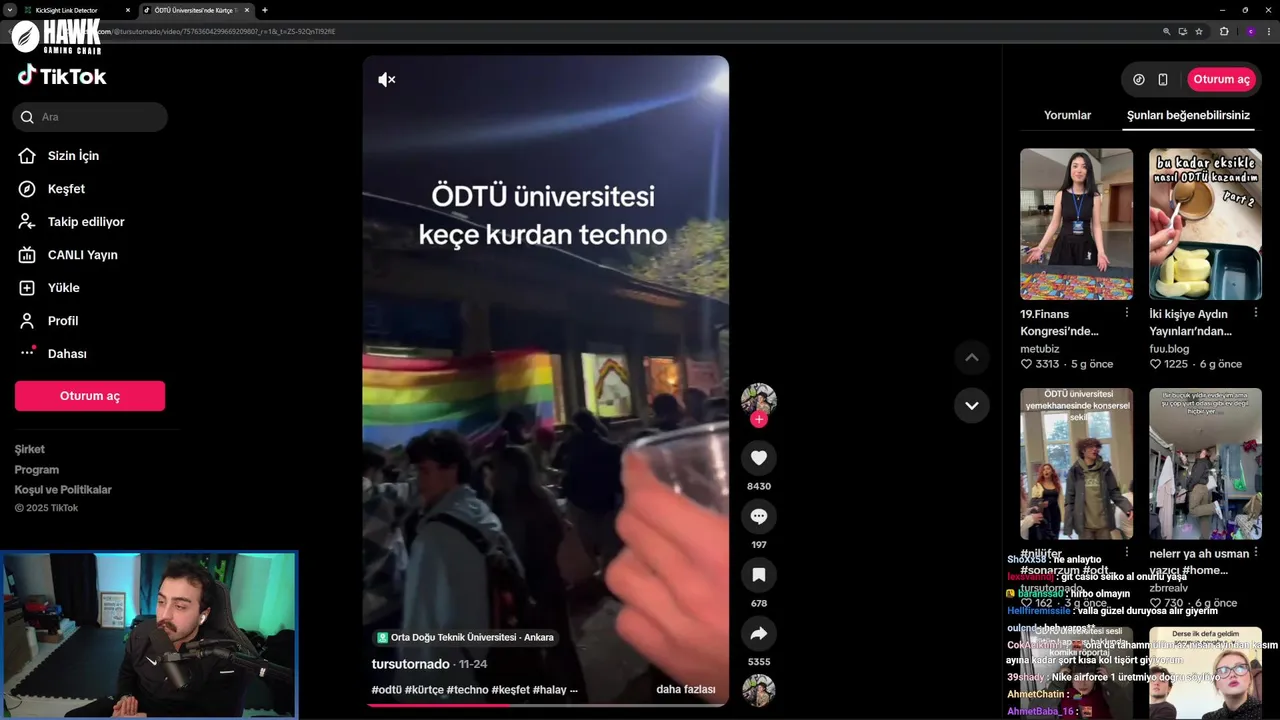Share video with the arrow icon
The image size is (1280, 720).
[759, 633]
